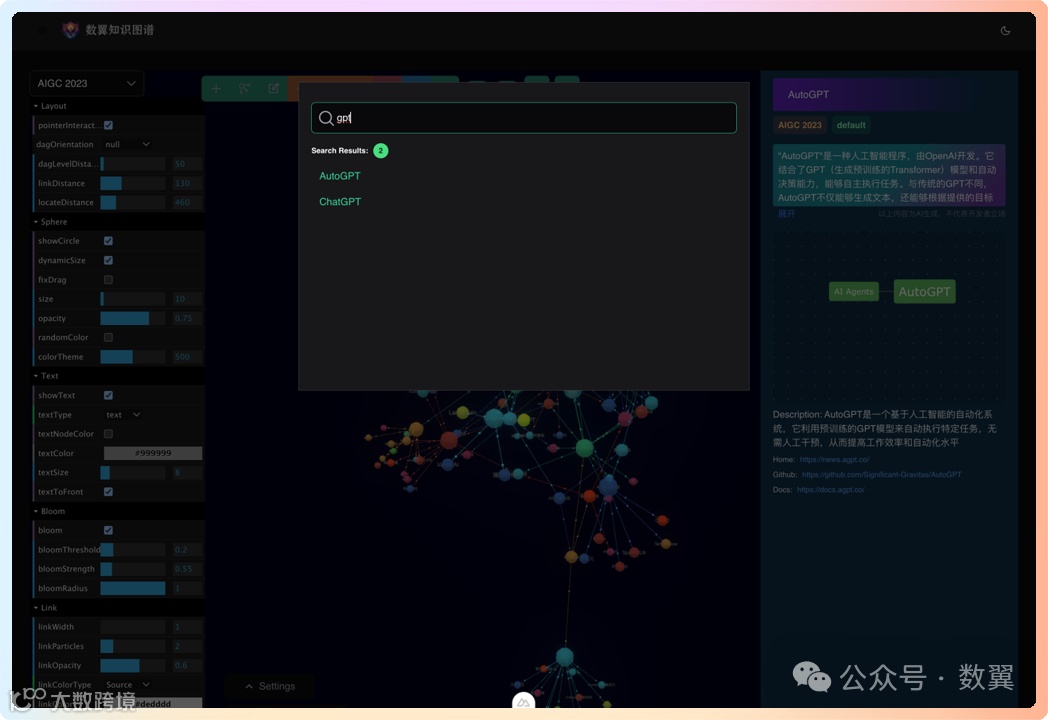Click 展开 to expand the description
This screenshot has height=720, width=1048.
[786, 213]
